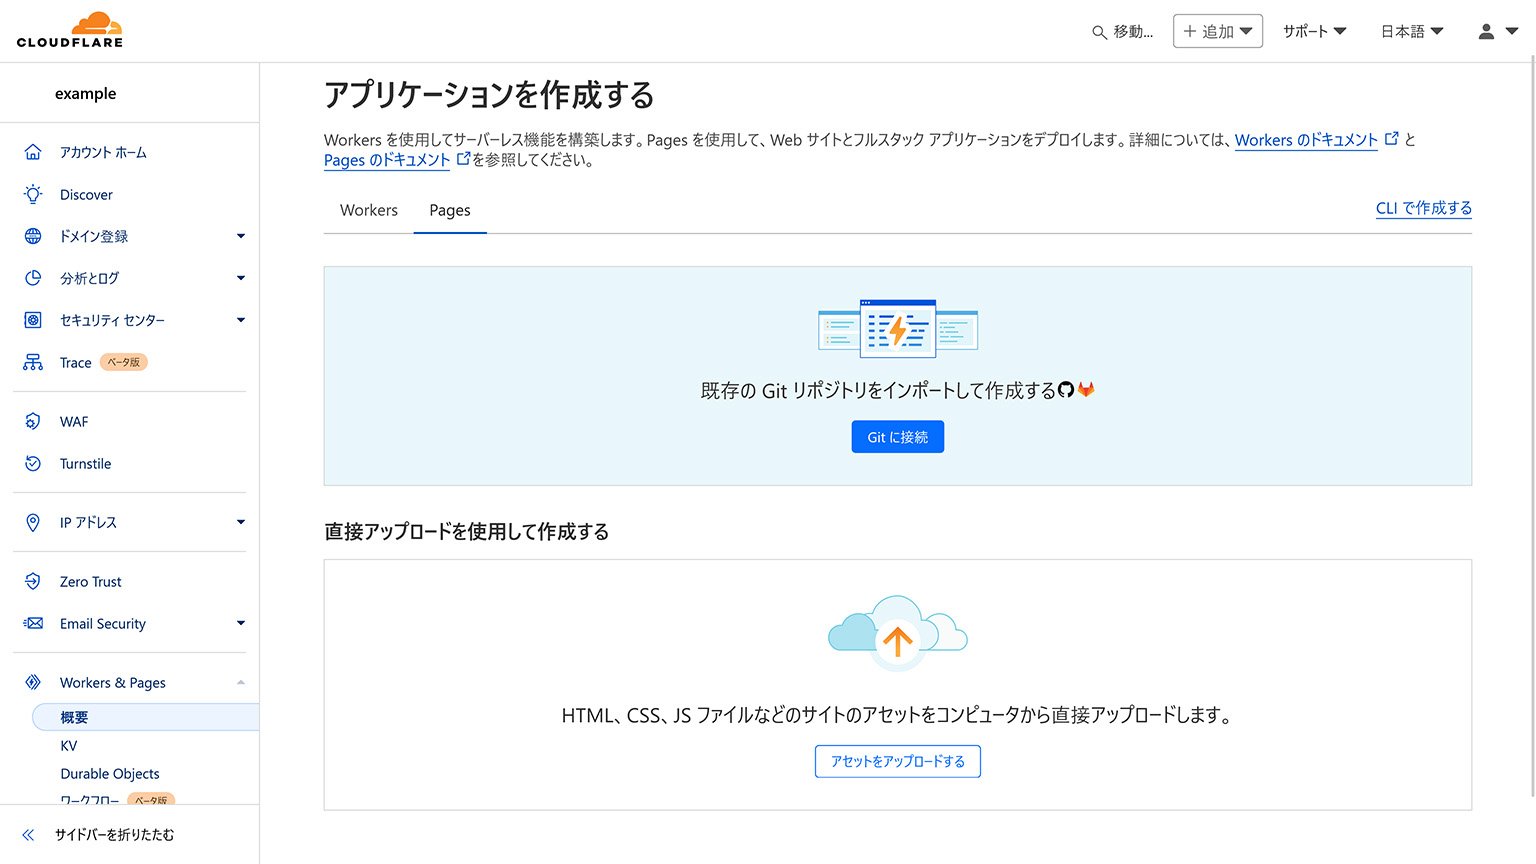Image resolution: width=1536 pixels, height=864 pixels.
Task: Click the アプリケーションを作成する heading
Action: [489, 95]
